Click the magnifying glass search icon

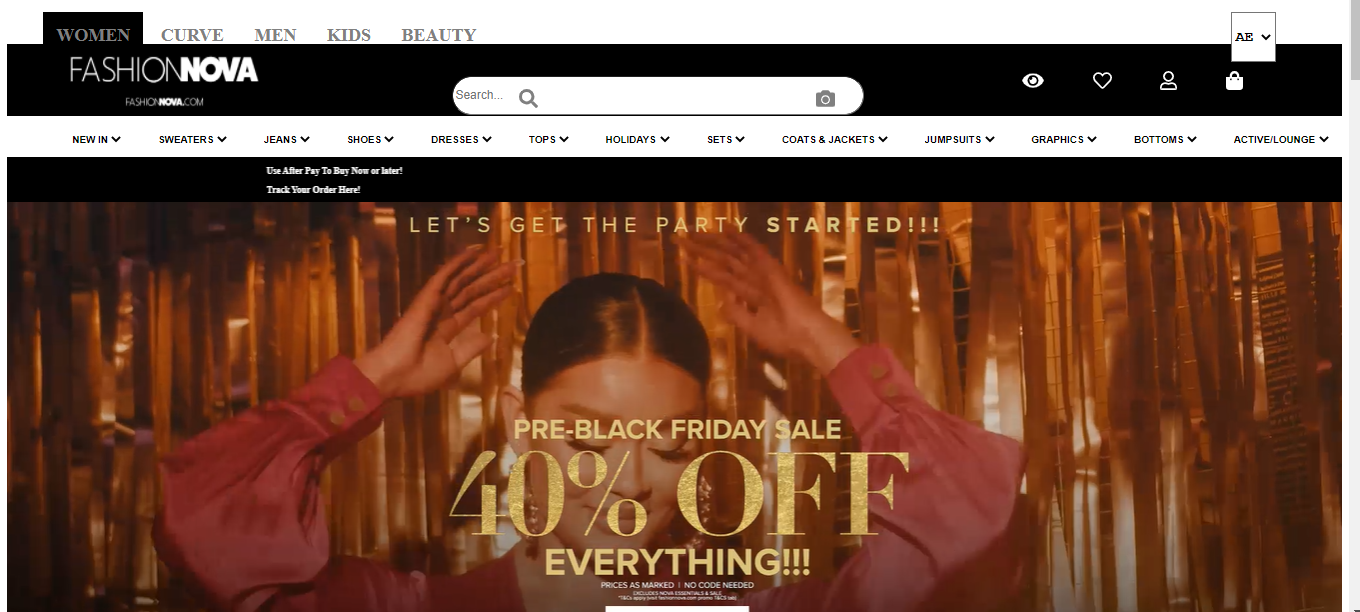528,98
